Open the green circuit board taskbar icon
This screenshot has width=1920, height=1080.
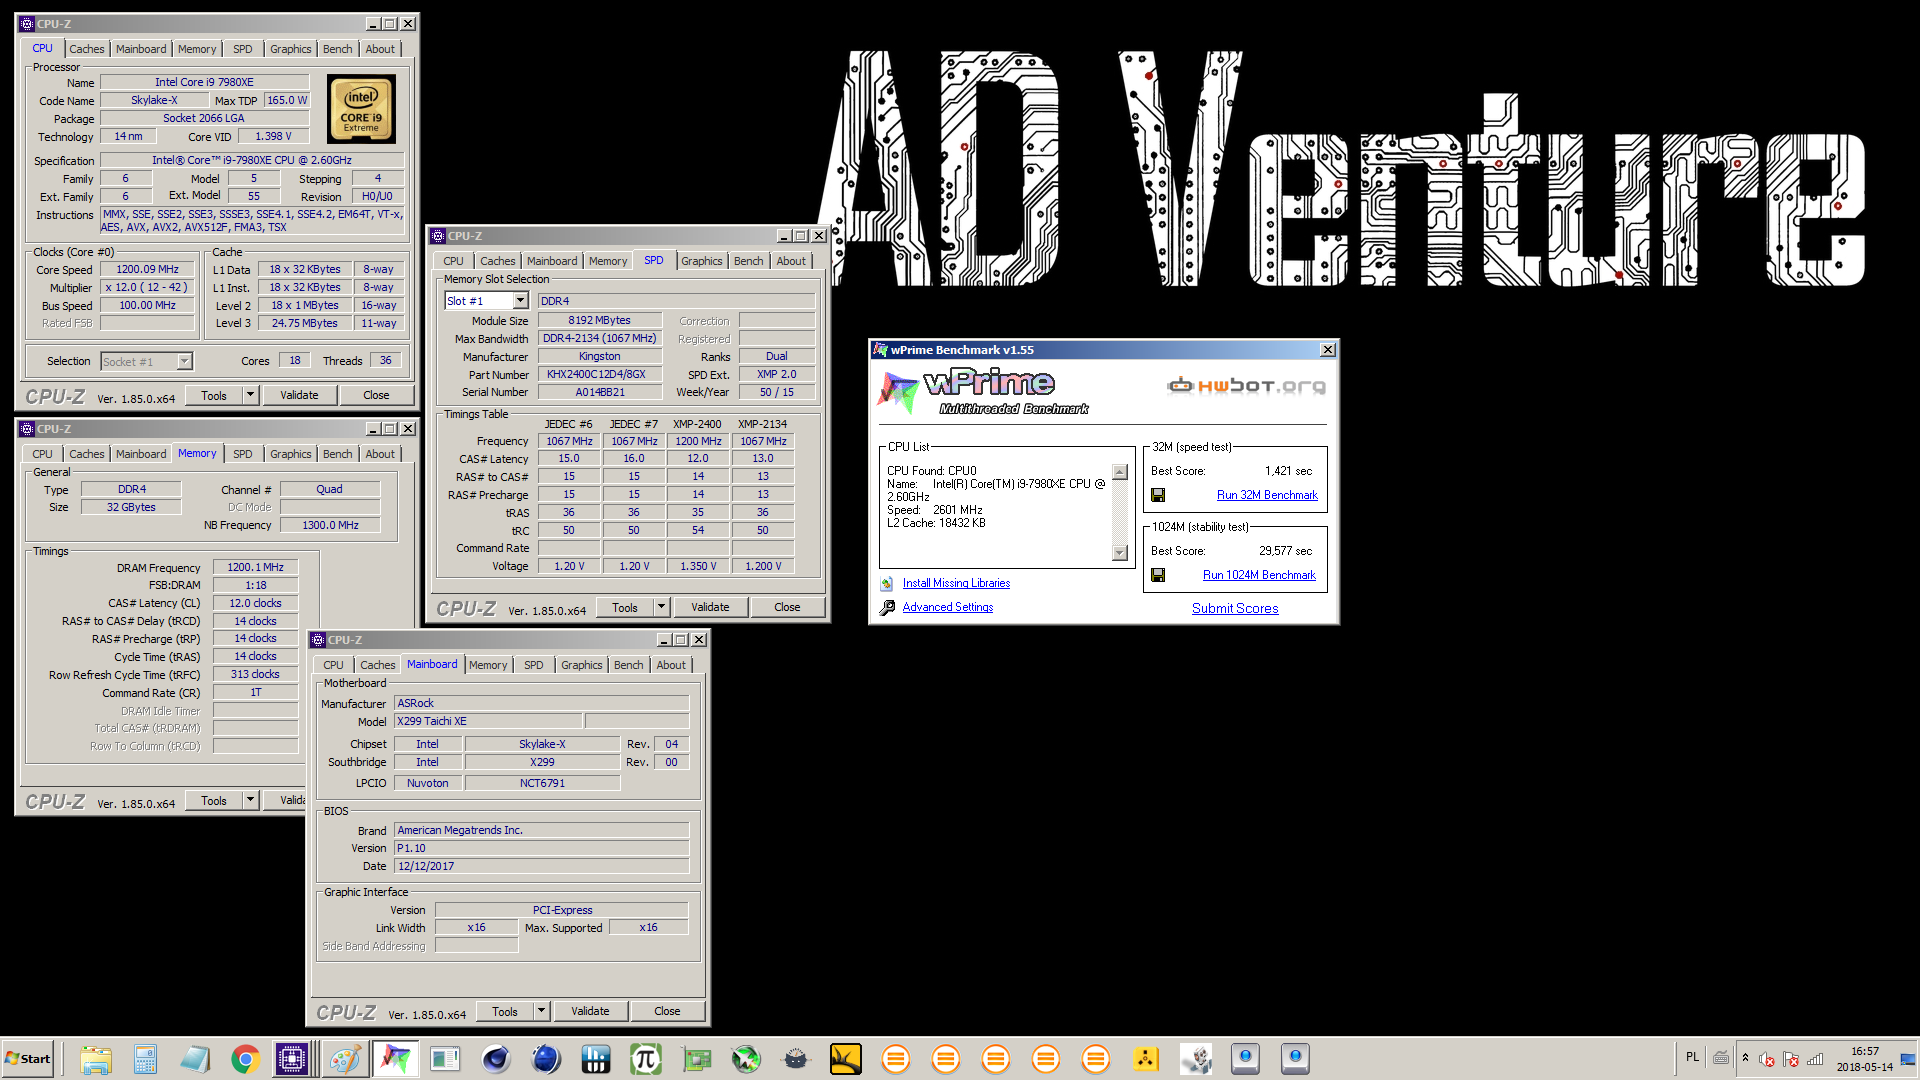click(696, 1059)
